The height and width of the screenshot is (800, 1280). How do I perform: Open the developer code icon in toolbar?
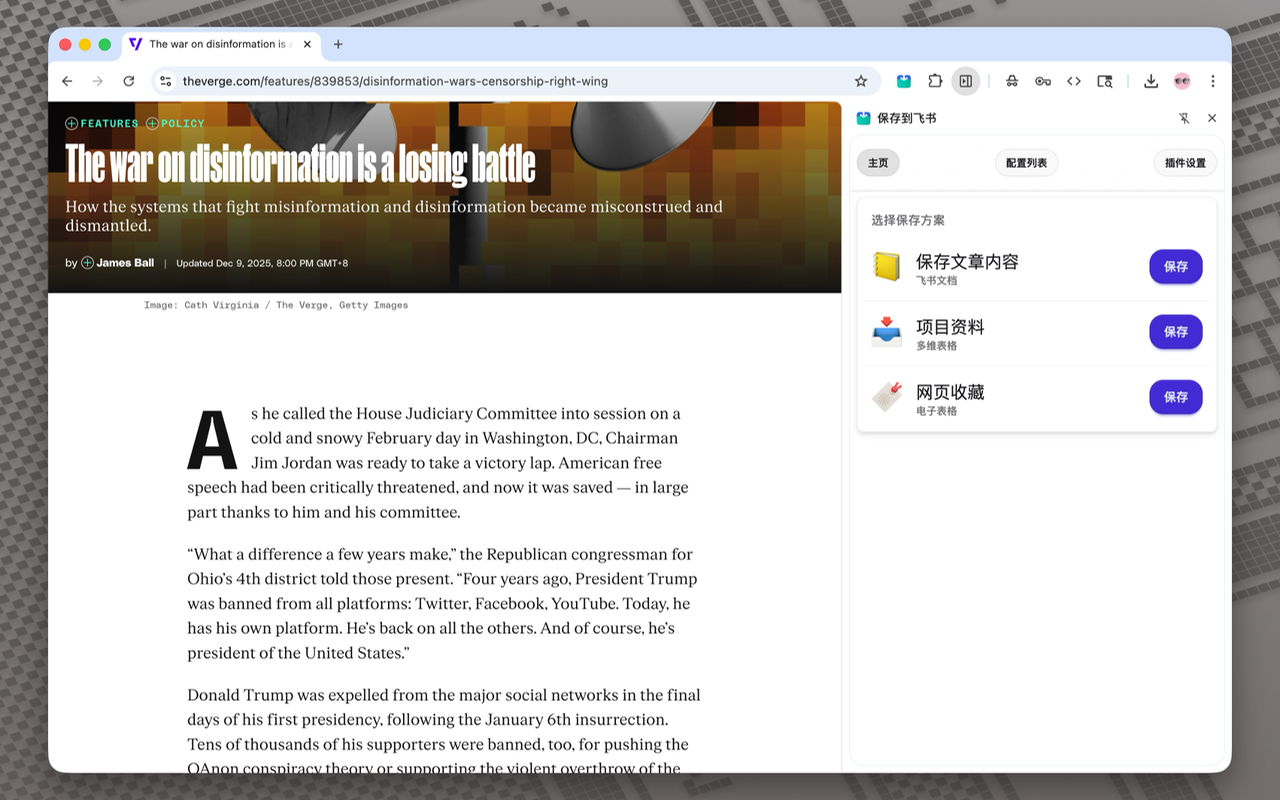point(1074,81)
